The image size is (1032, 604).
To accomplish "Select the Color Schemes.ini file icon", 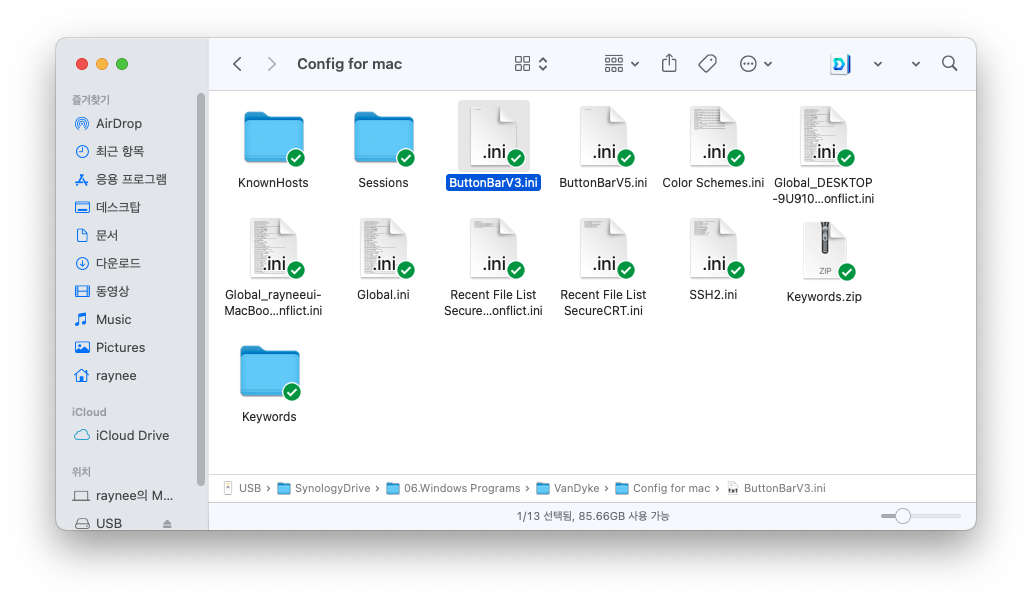I will 713,136.
